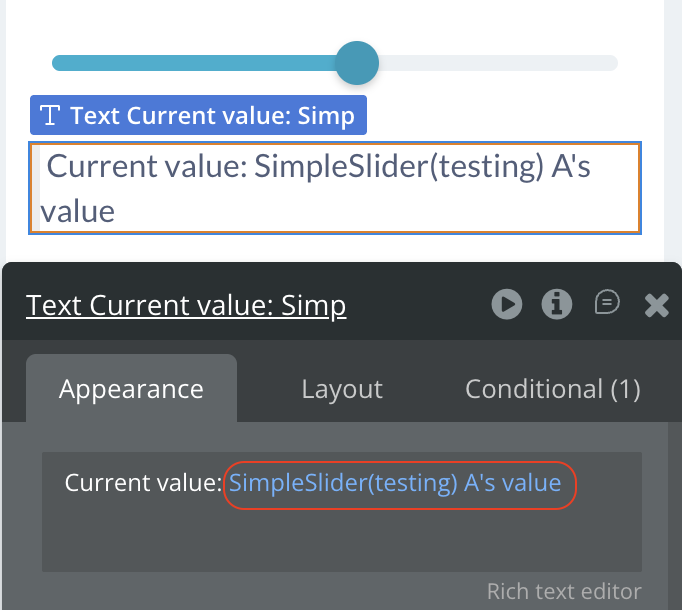
Task: Click the blank canvas above the slider
Action: tap(335, 20)
